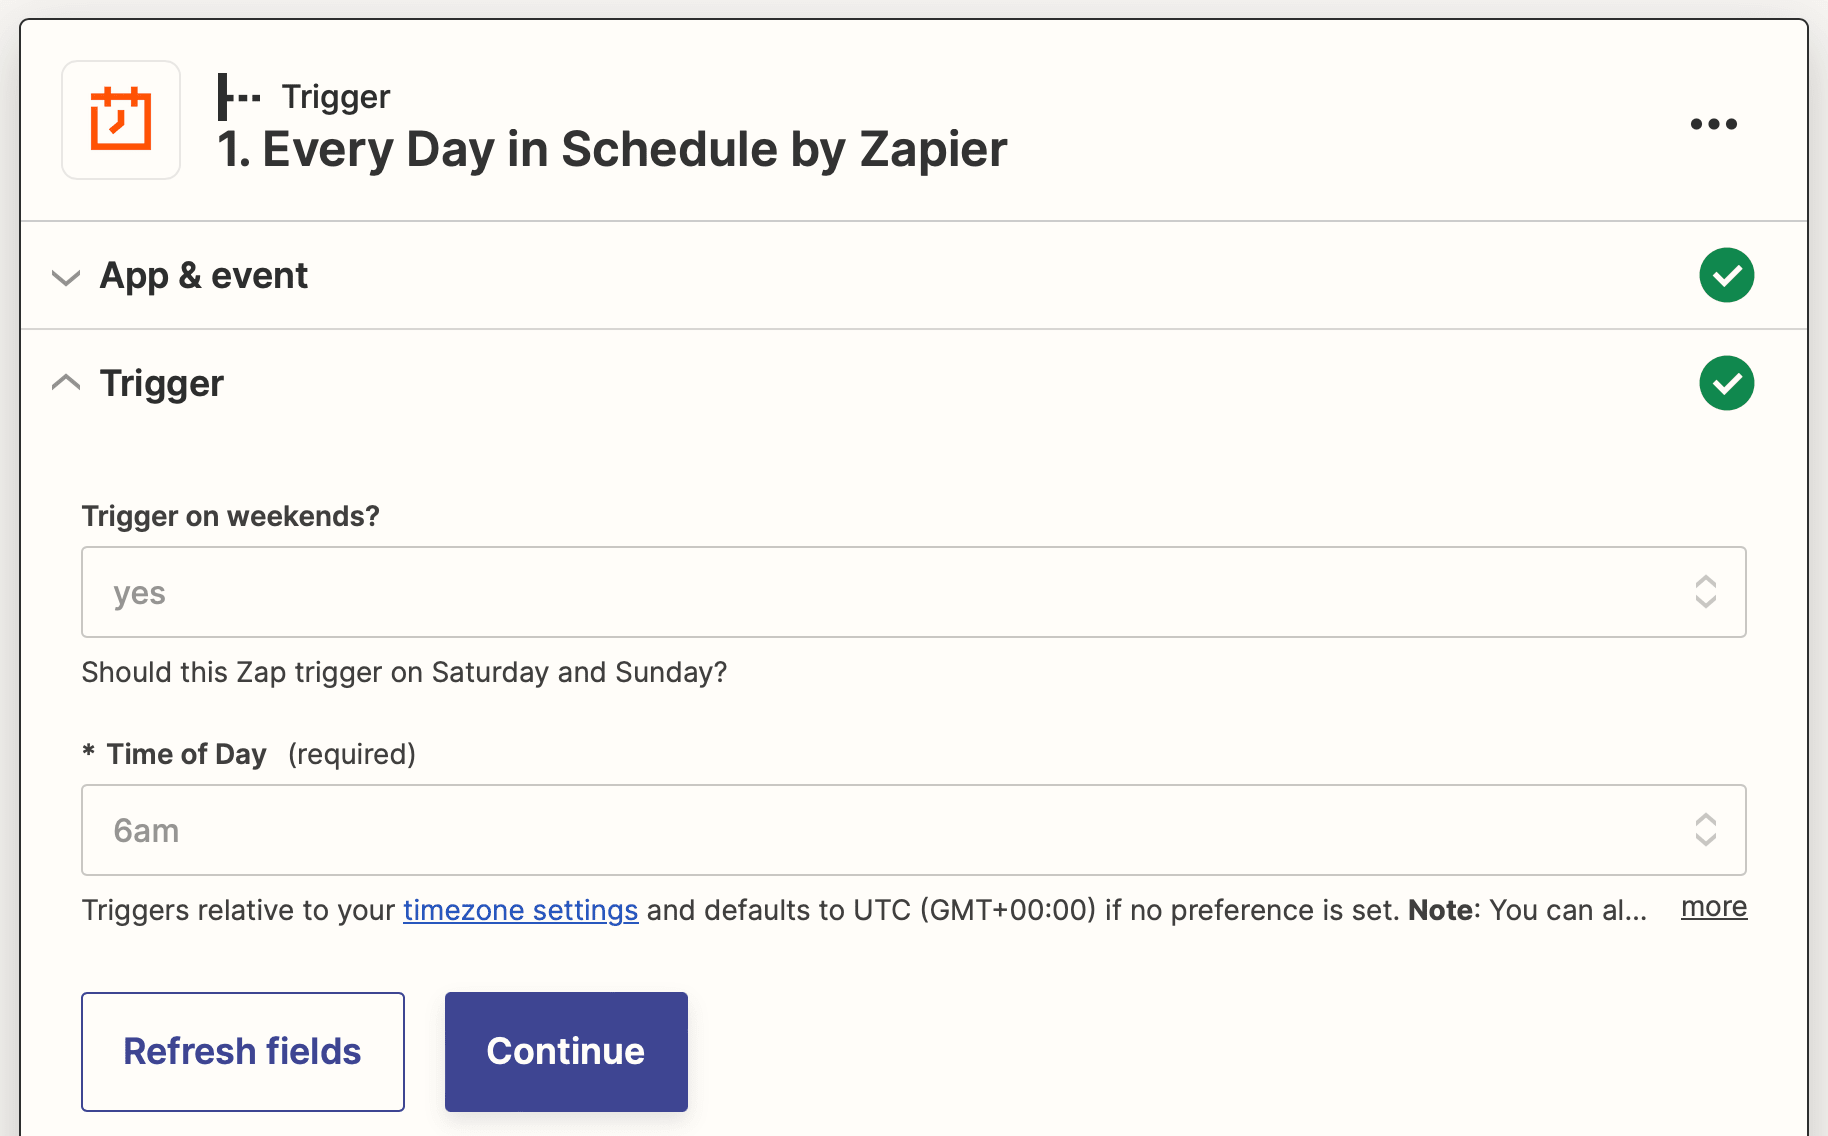Click the trigger path icon beside Trigger label
This screenshot has height=1136, width=1828.
(239, 95)
